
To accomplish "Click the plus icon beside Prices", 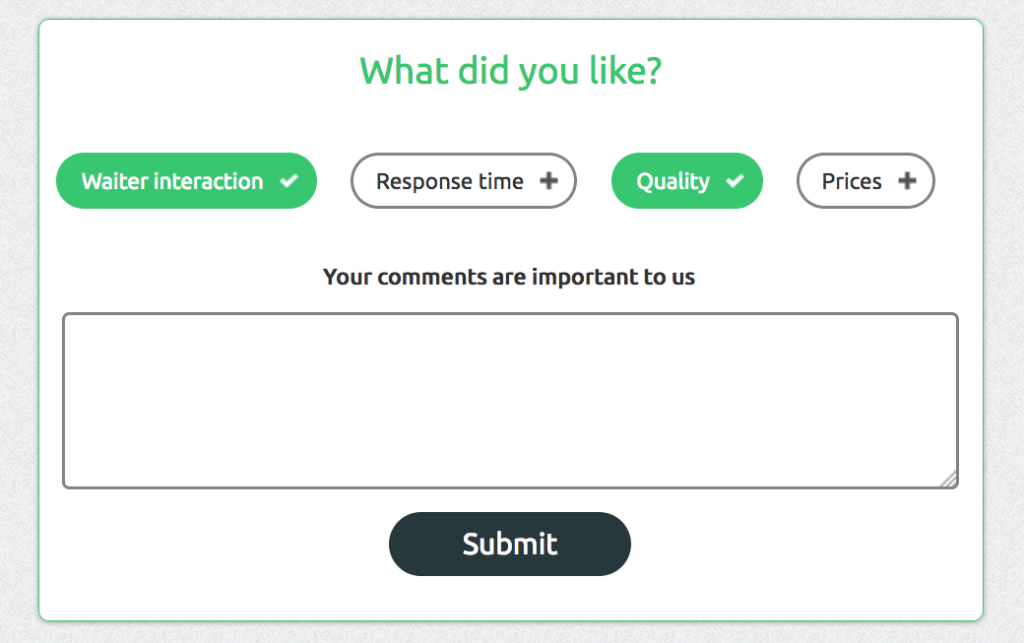I will [x=906, y=181].
